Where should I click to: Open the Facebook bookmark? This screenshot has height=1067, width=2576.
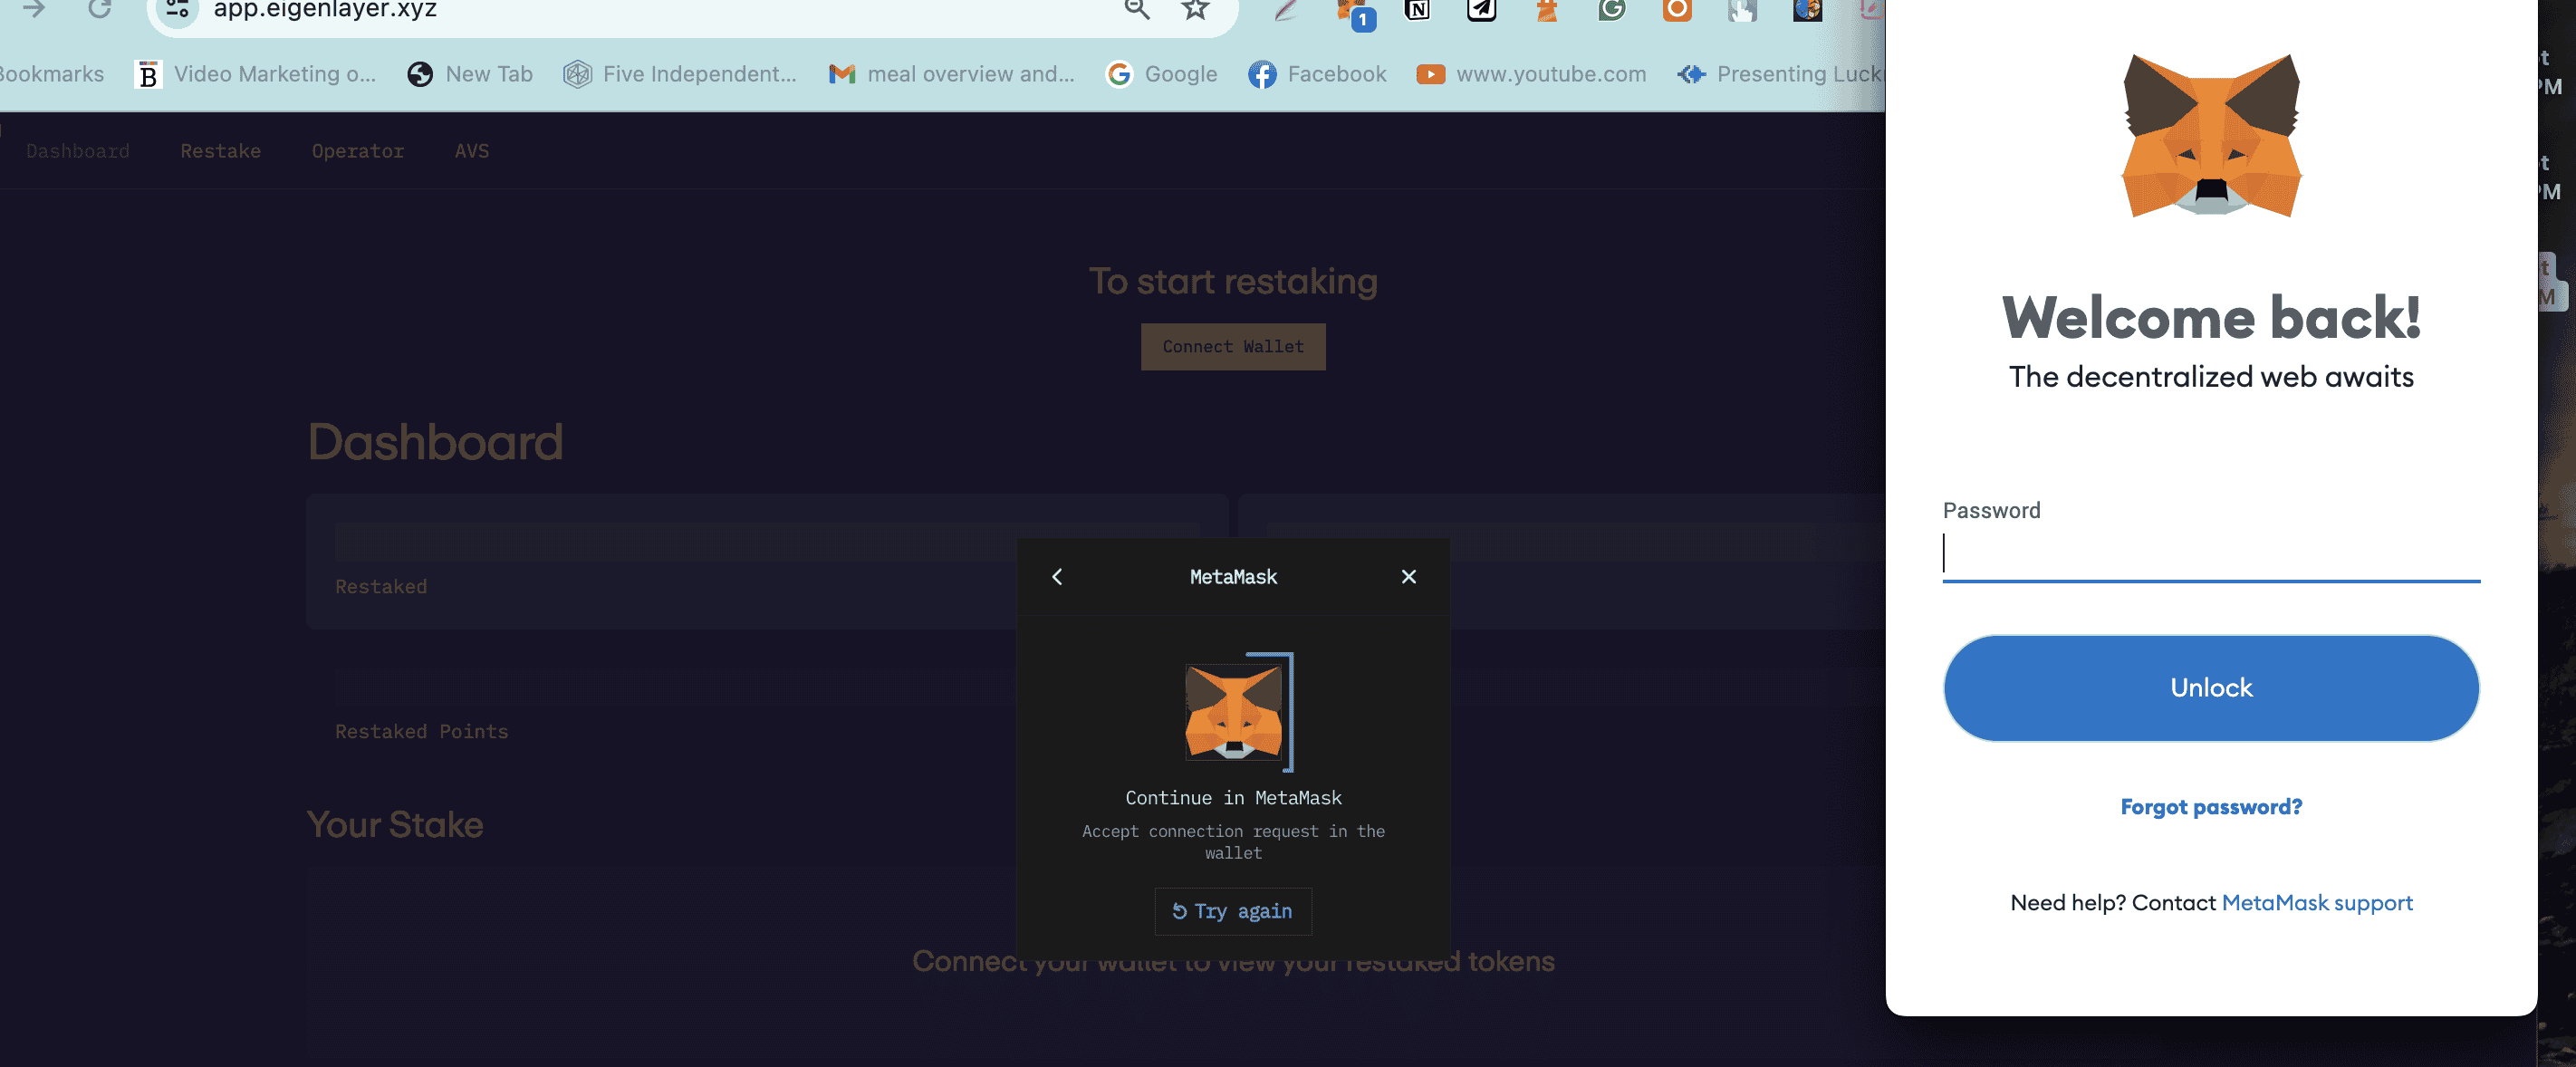1317,74
